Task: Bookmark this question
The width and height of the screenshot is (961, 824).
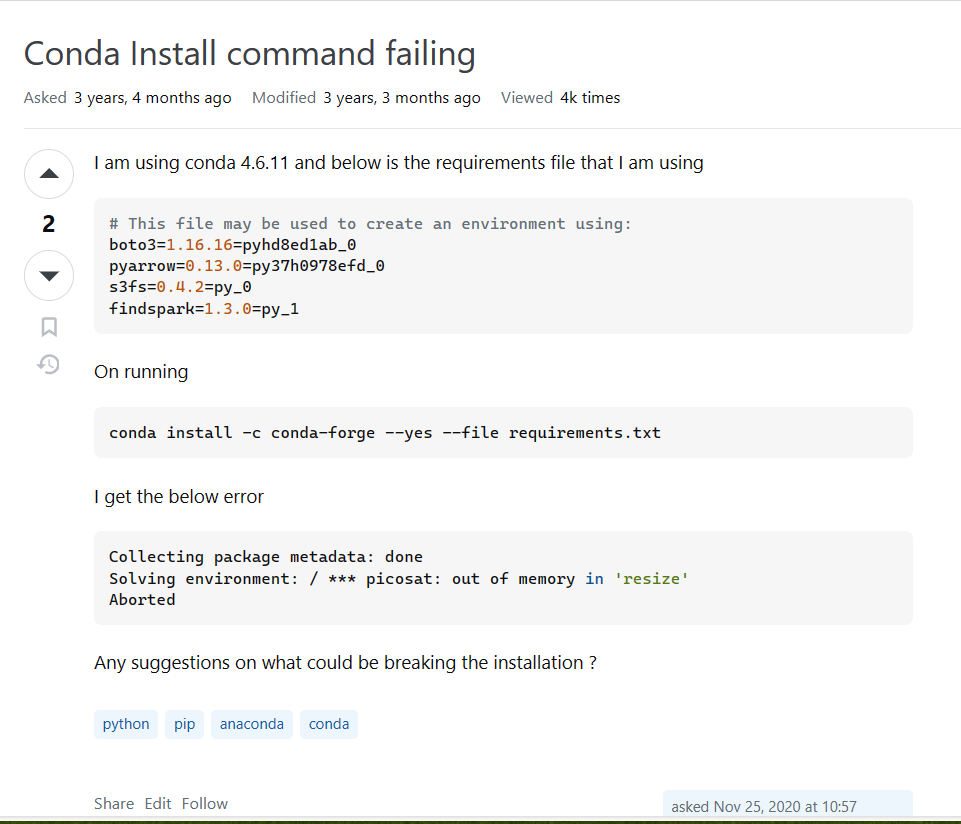Action: pos(49,327)
